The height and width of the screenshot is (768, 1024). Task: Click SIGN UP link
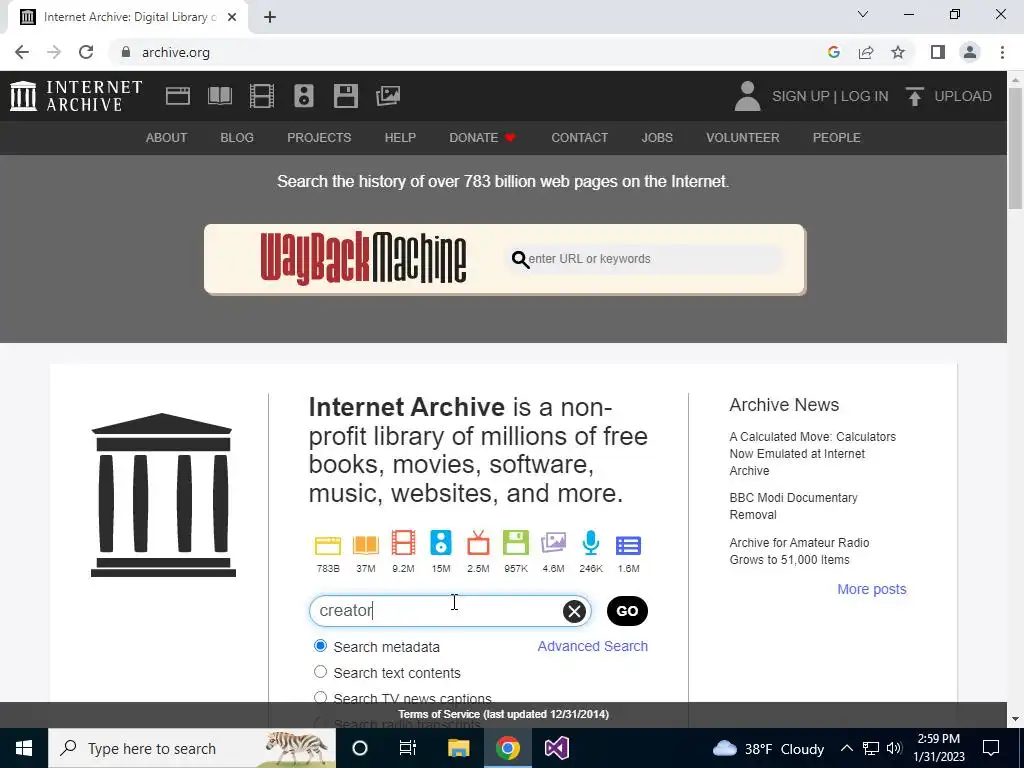point(800,96)
